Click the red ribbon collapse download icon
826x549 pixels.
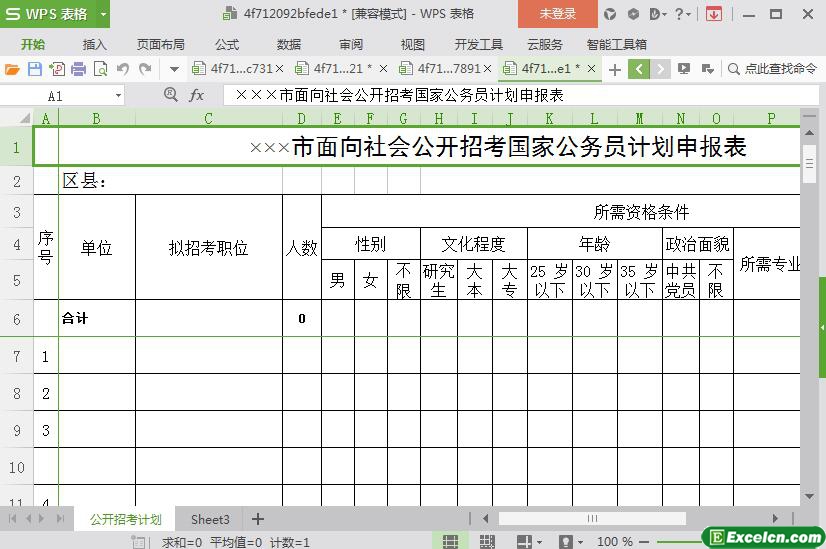(x=714, y=14)
